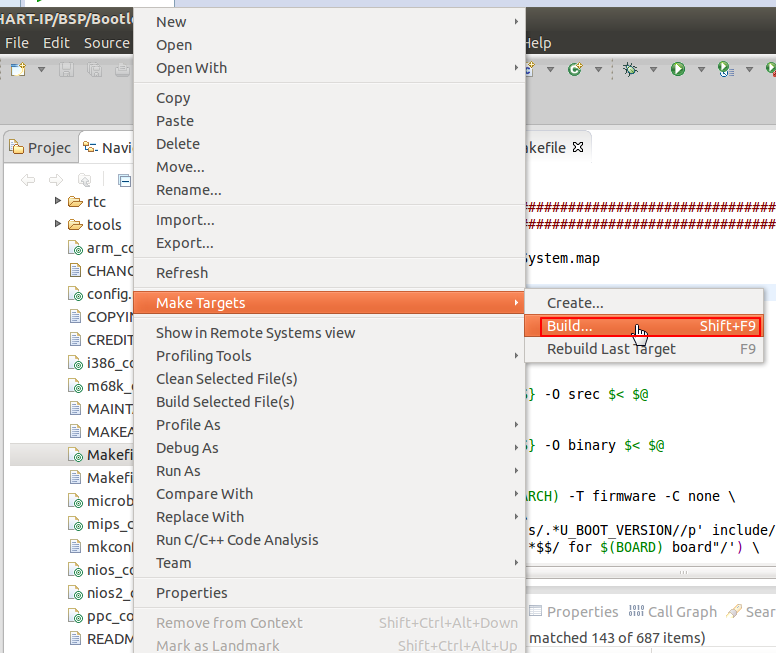Click Show in Remote Systems view
This screenshot has height=653, width=776.
pyautogui.click(x=330, y=333)
